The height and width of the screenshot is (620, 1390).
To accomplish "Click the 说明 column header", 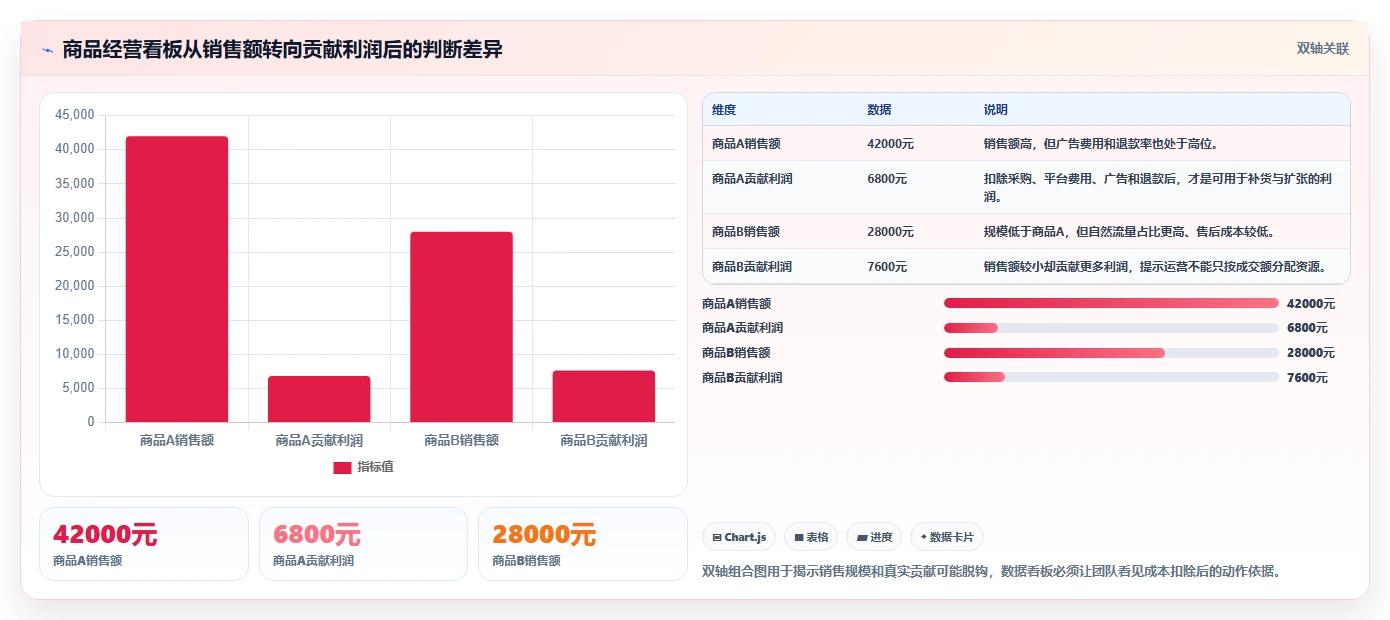I will [x=996, y=110].
